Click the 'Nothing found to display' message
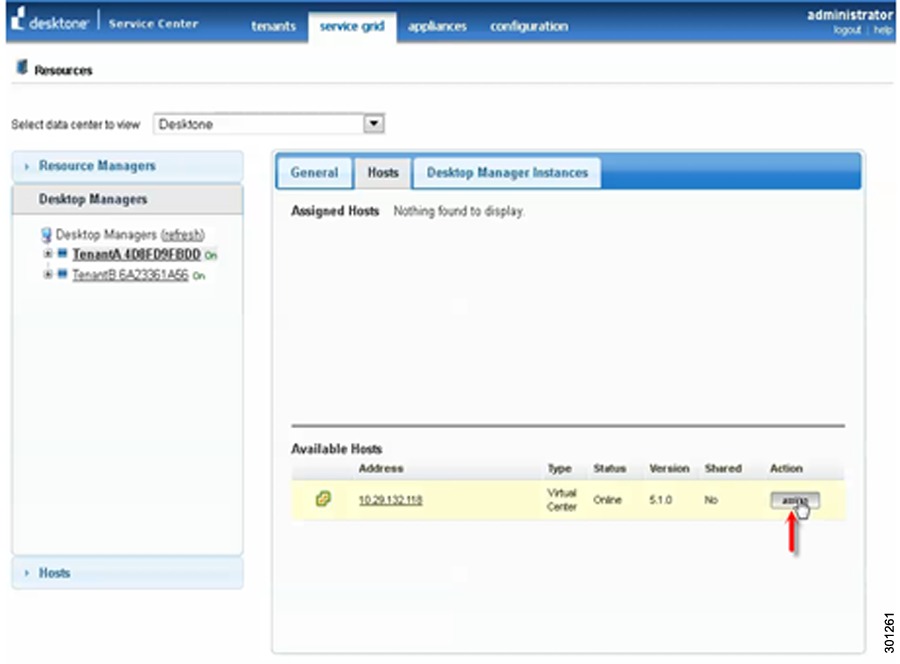The image size is (900, 664). [459, 211]
